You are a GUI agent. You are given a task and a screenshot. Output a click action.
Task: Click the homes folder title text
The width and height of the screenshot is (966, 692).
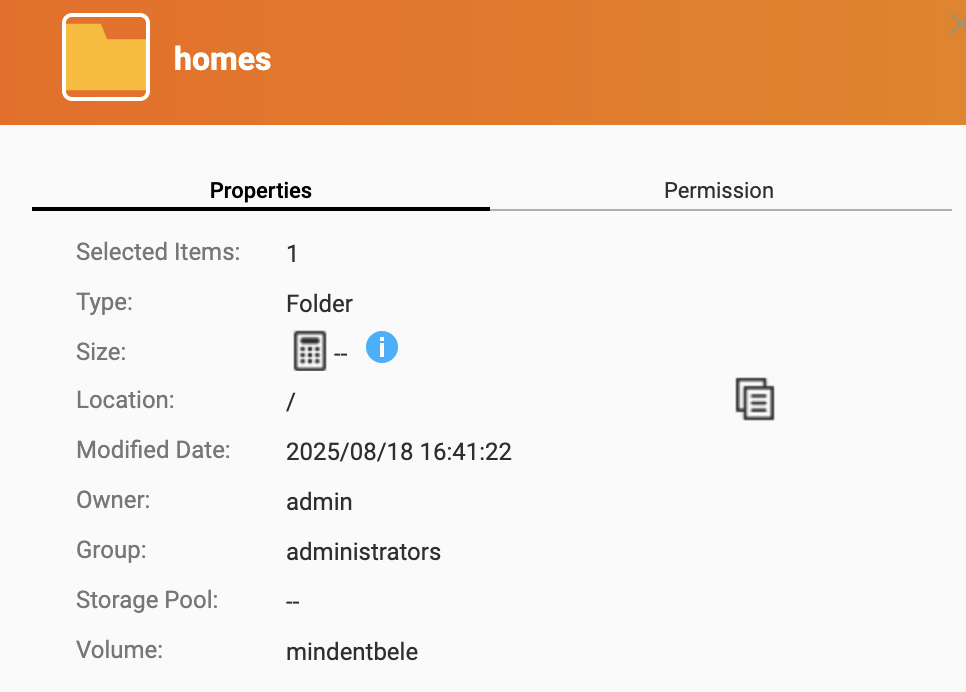(222, 59)
